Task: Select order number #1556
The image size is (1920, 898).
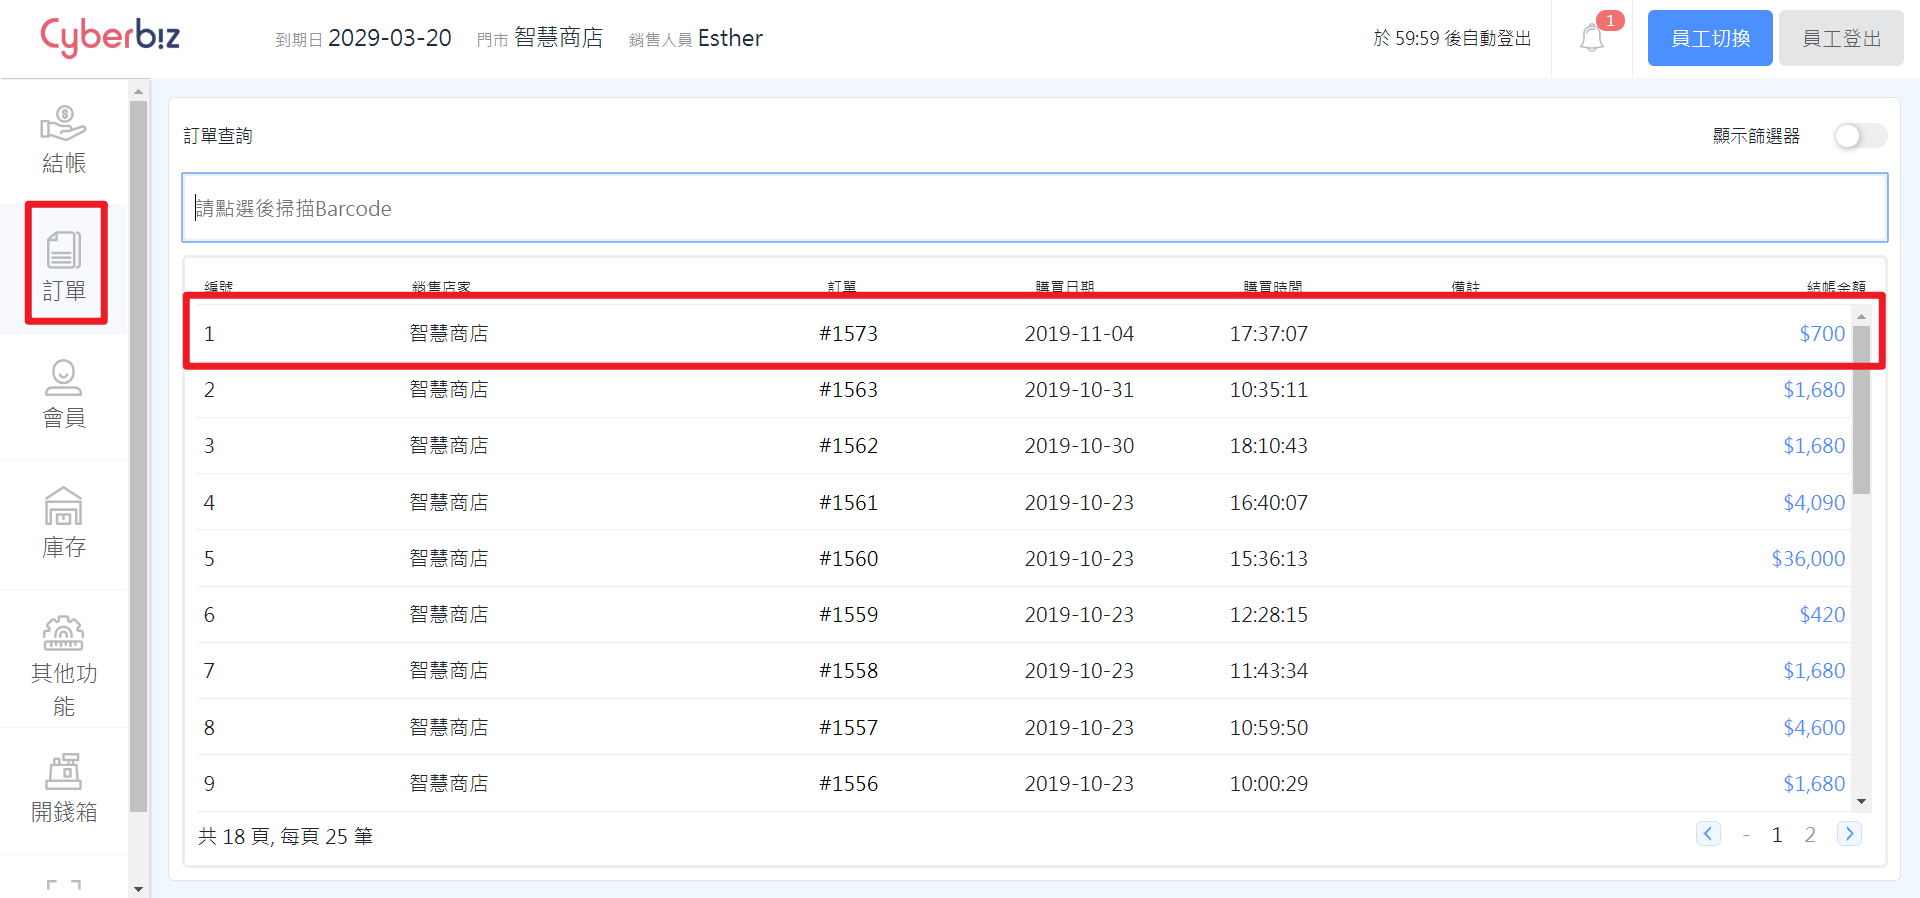Action: point(848,784)
